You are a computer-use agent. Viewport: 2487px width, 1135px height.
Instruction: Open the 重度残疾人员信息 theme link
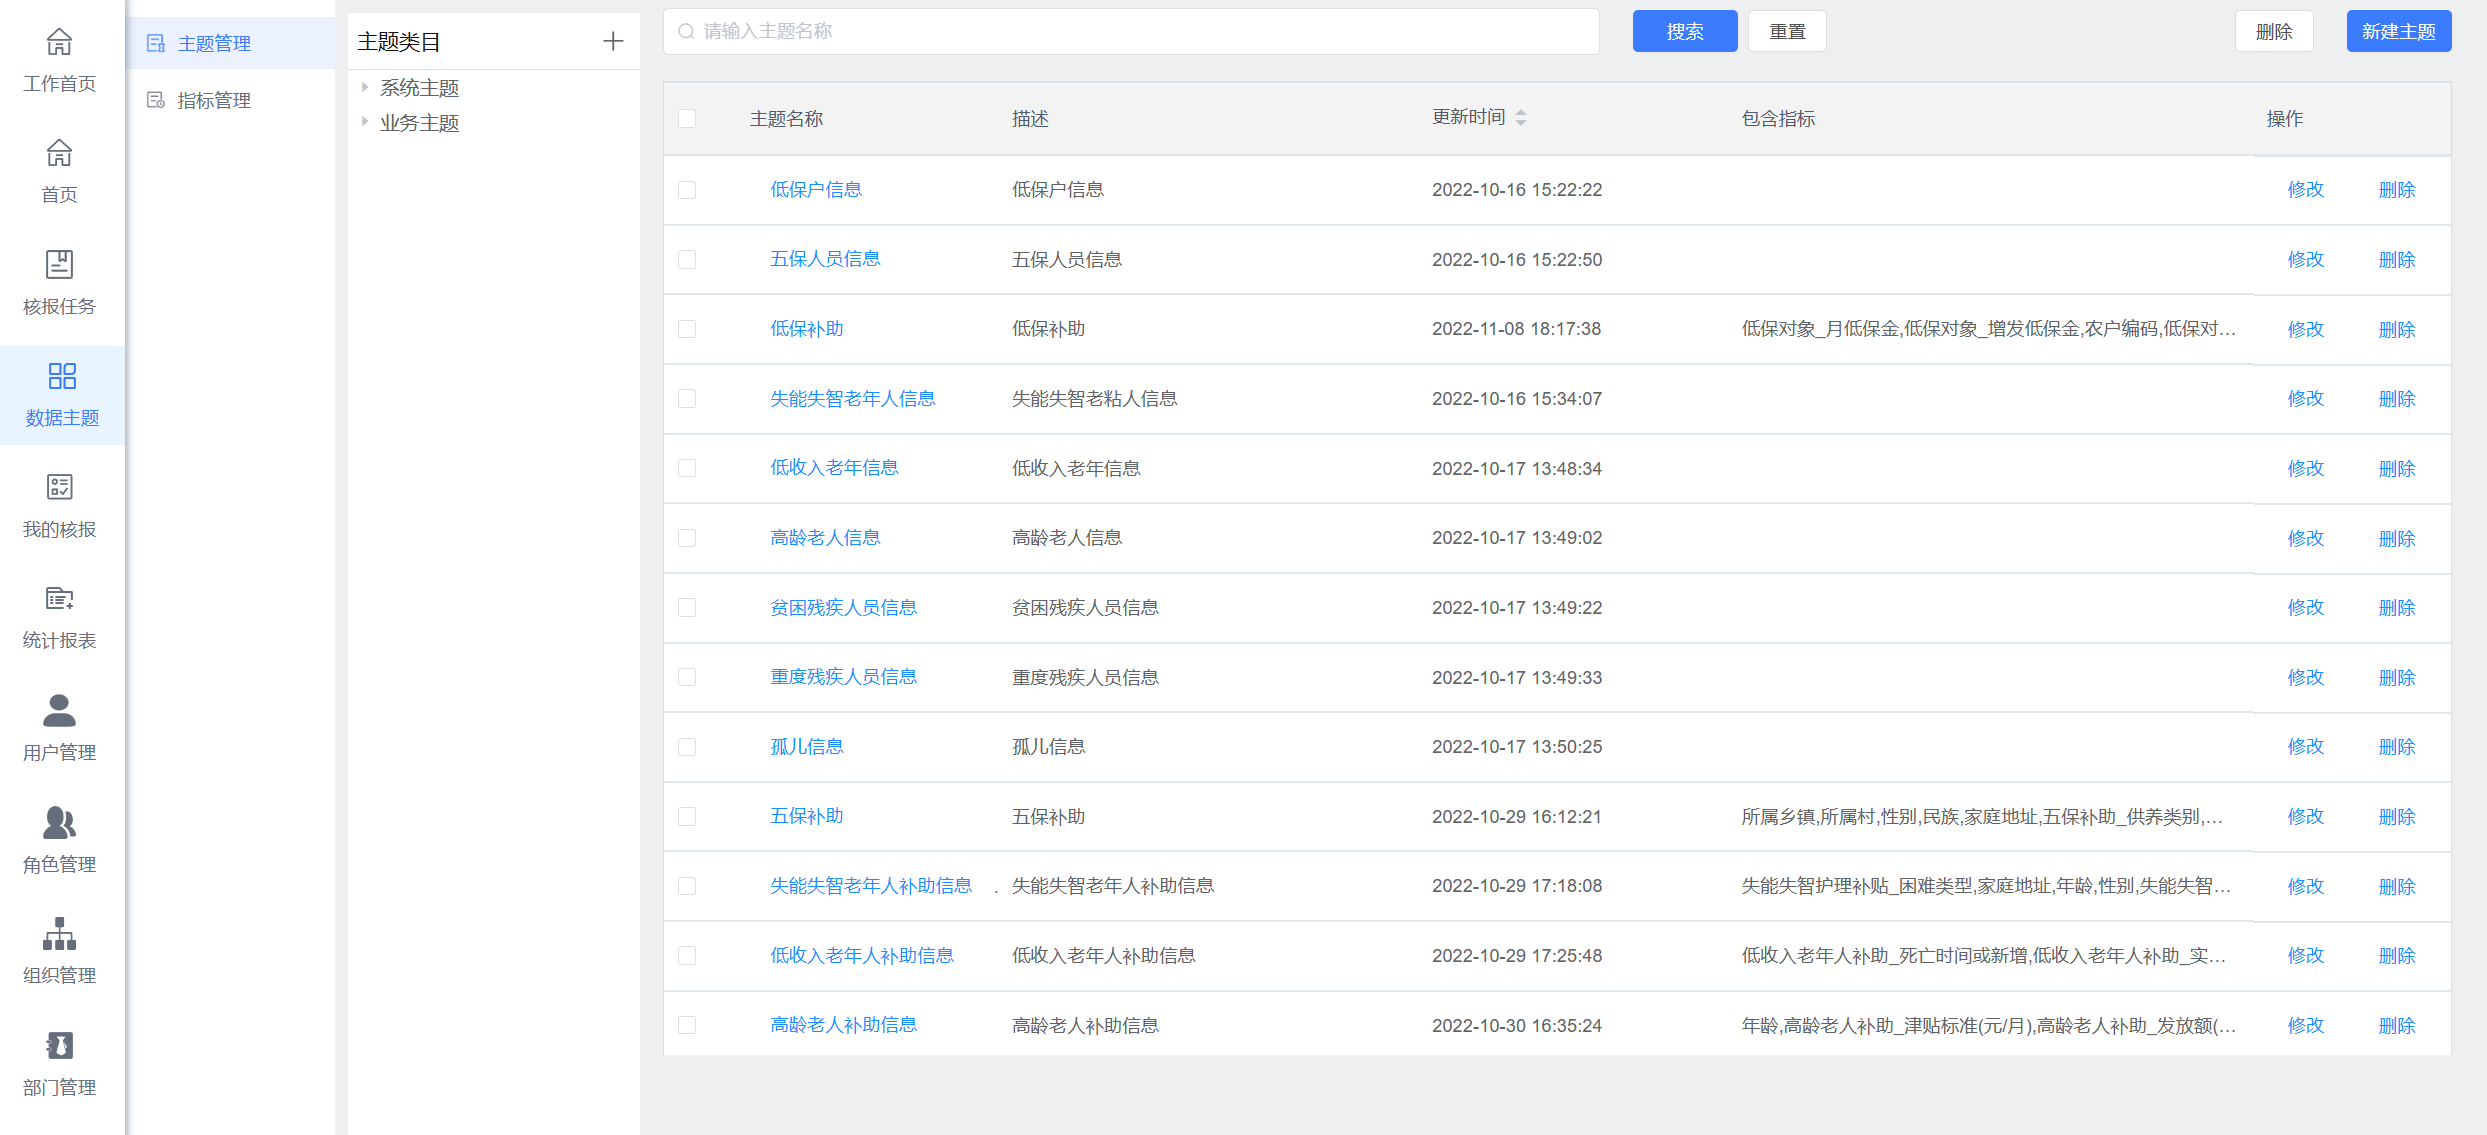844,677
